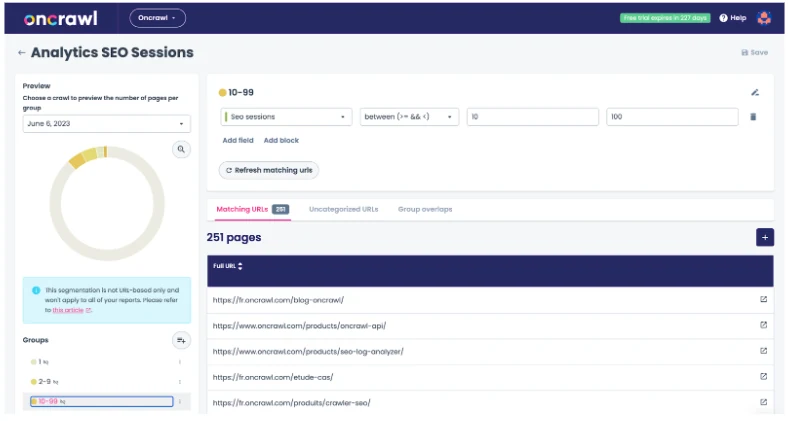Add a new group with list-plus icon

pos(181,340)
